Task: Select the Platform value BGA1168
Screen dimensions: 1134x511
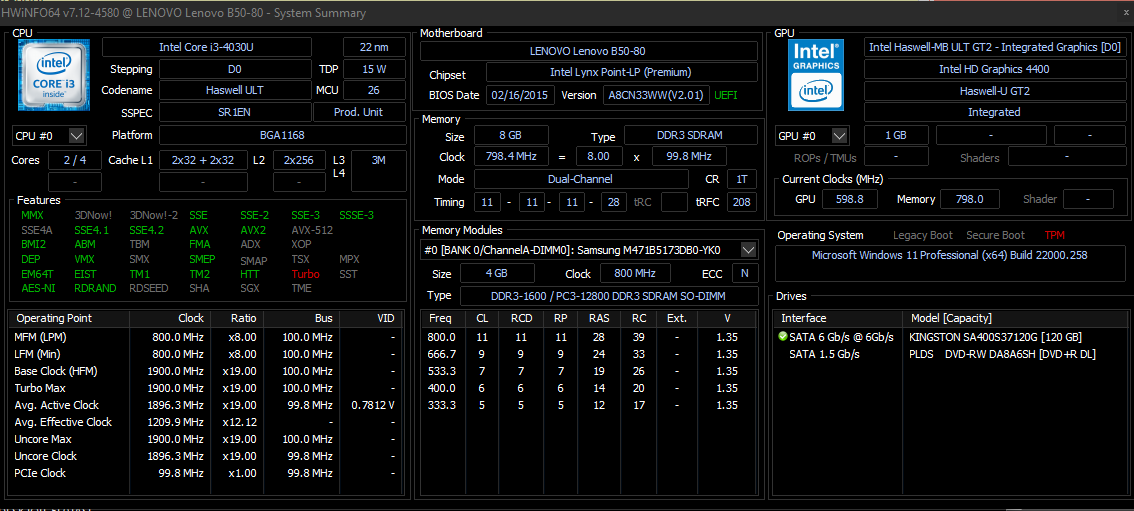Action: pos(282,135)
